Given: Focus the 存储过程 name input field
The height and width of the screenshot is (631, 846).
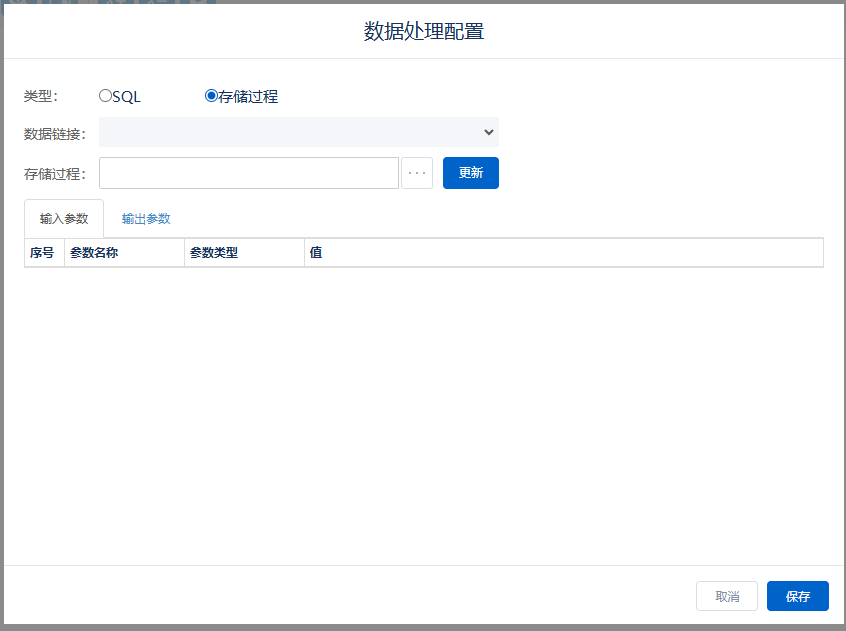Looking at the screenshot, I should pos(248,173).
